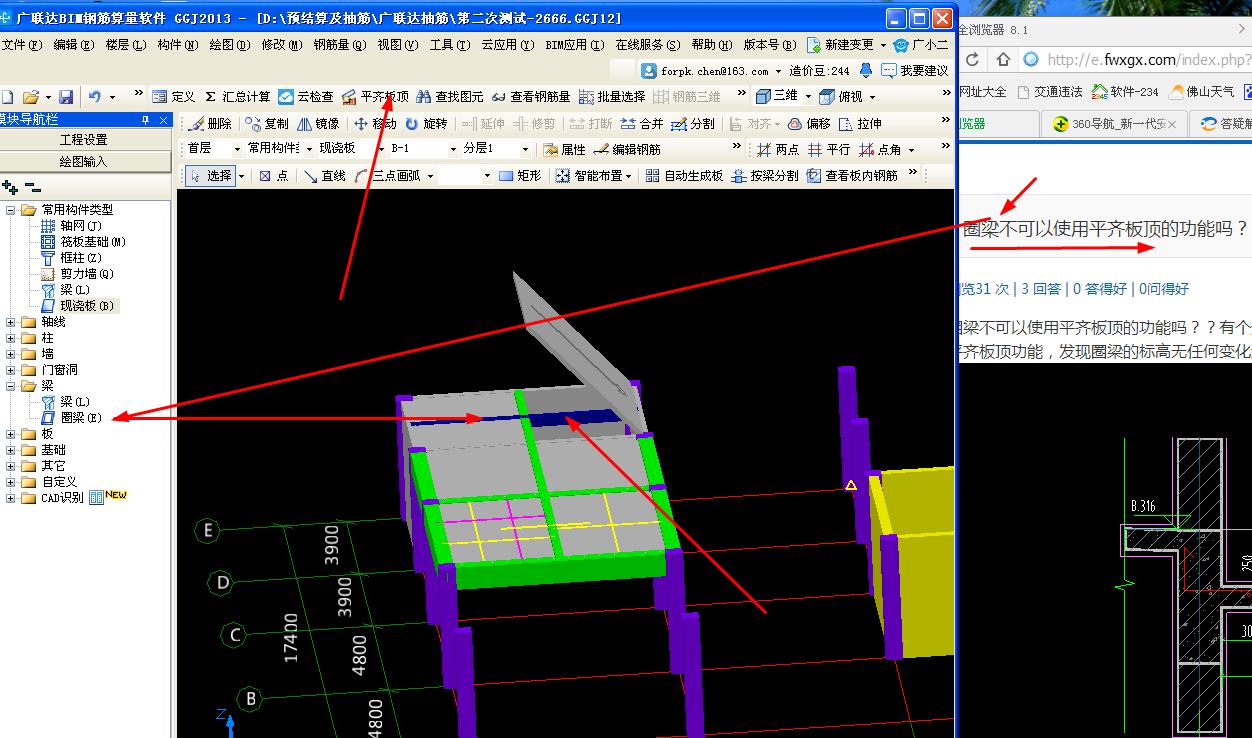Click 两点 two-point axis tool

tap(778, 149)
